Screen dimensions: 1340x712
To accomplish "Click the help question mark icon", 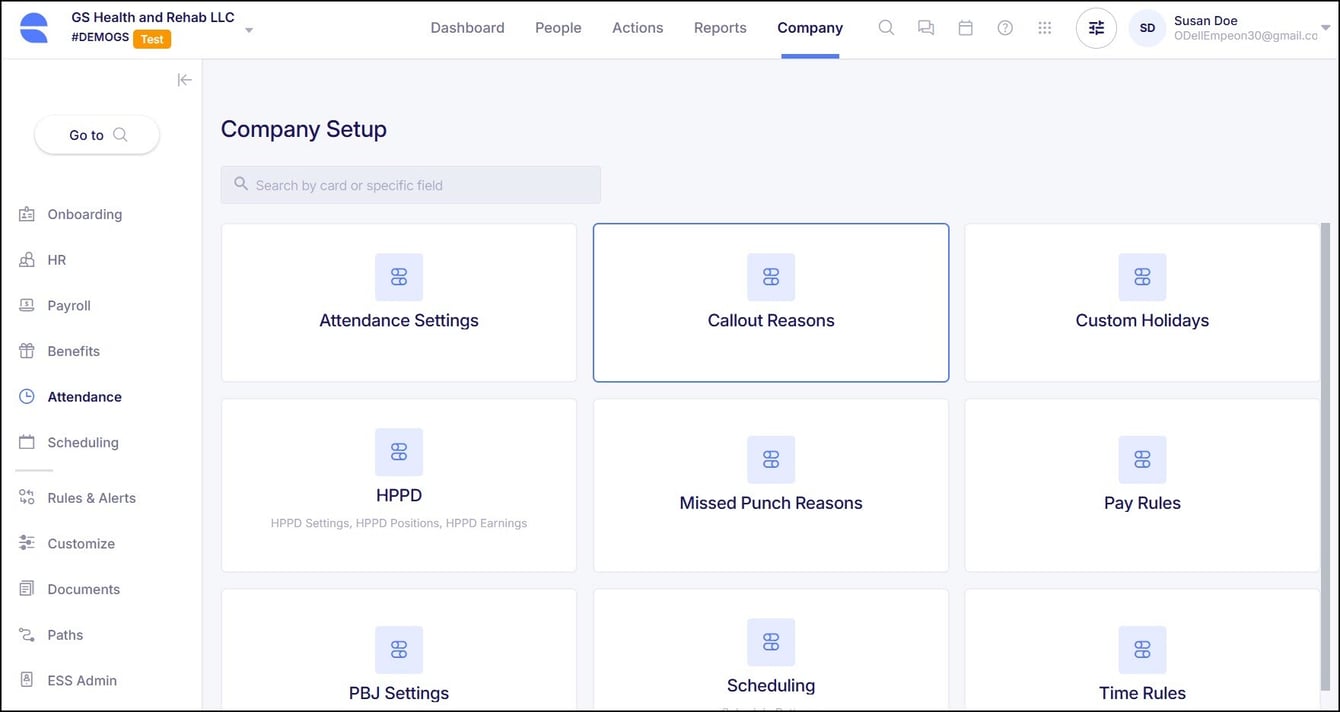I will click(1005, 28).
